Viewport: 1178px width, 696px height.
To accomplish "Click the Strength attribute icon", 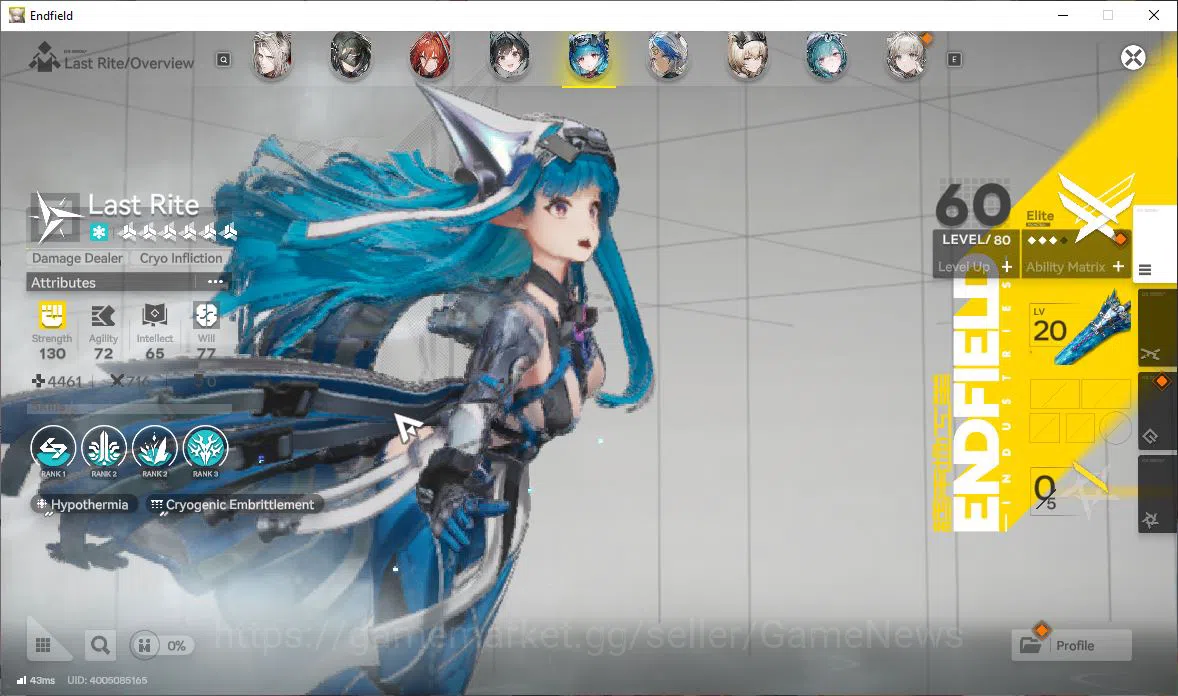I will coord(52,316).
